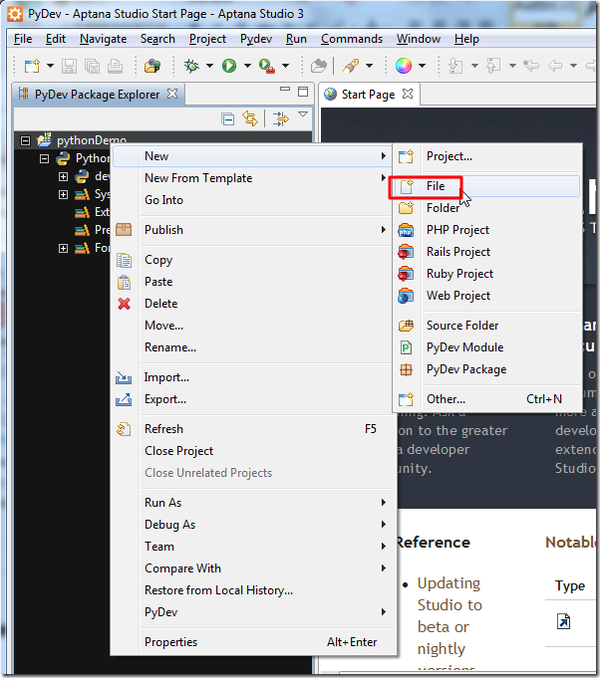This screenshot has width=600, height=678.
Task: Collapse the pythonDemo project tree node
Action: 26,141
